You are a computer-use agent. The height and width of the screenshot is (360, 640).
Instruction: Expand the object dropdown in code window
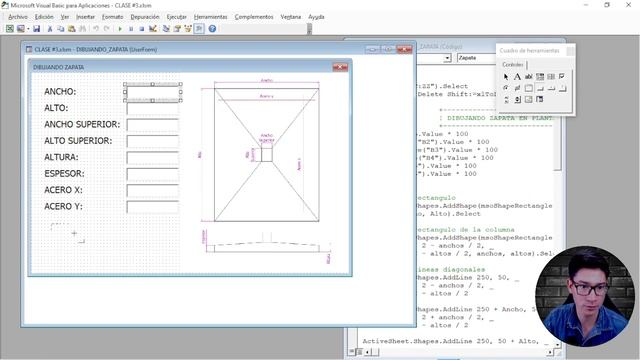[447, 58]
